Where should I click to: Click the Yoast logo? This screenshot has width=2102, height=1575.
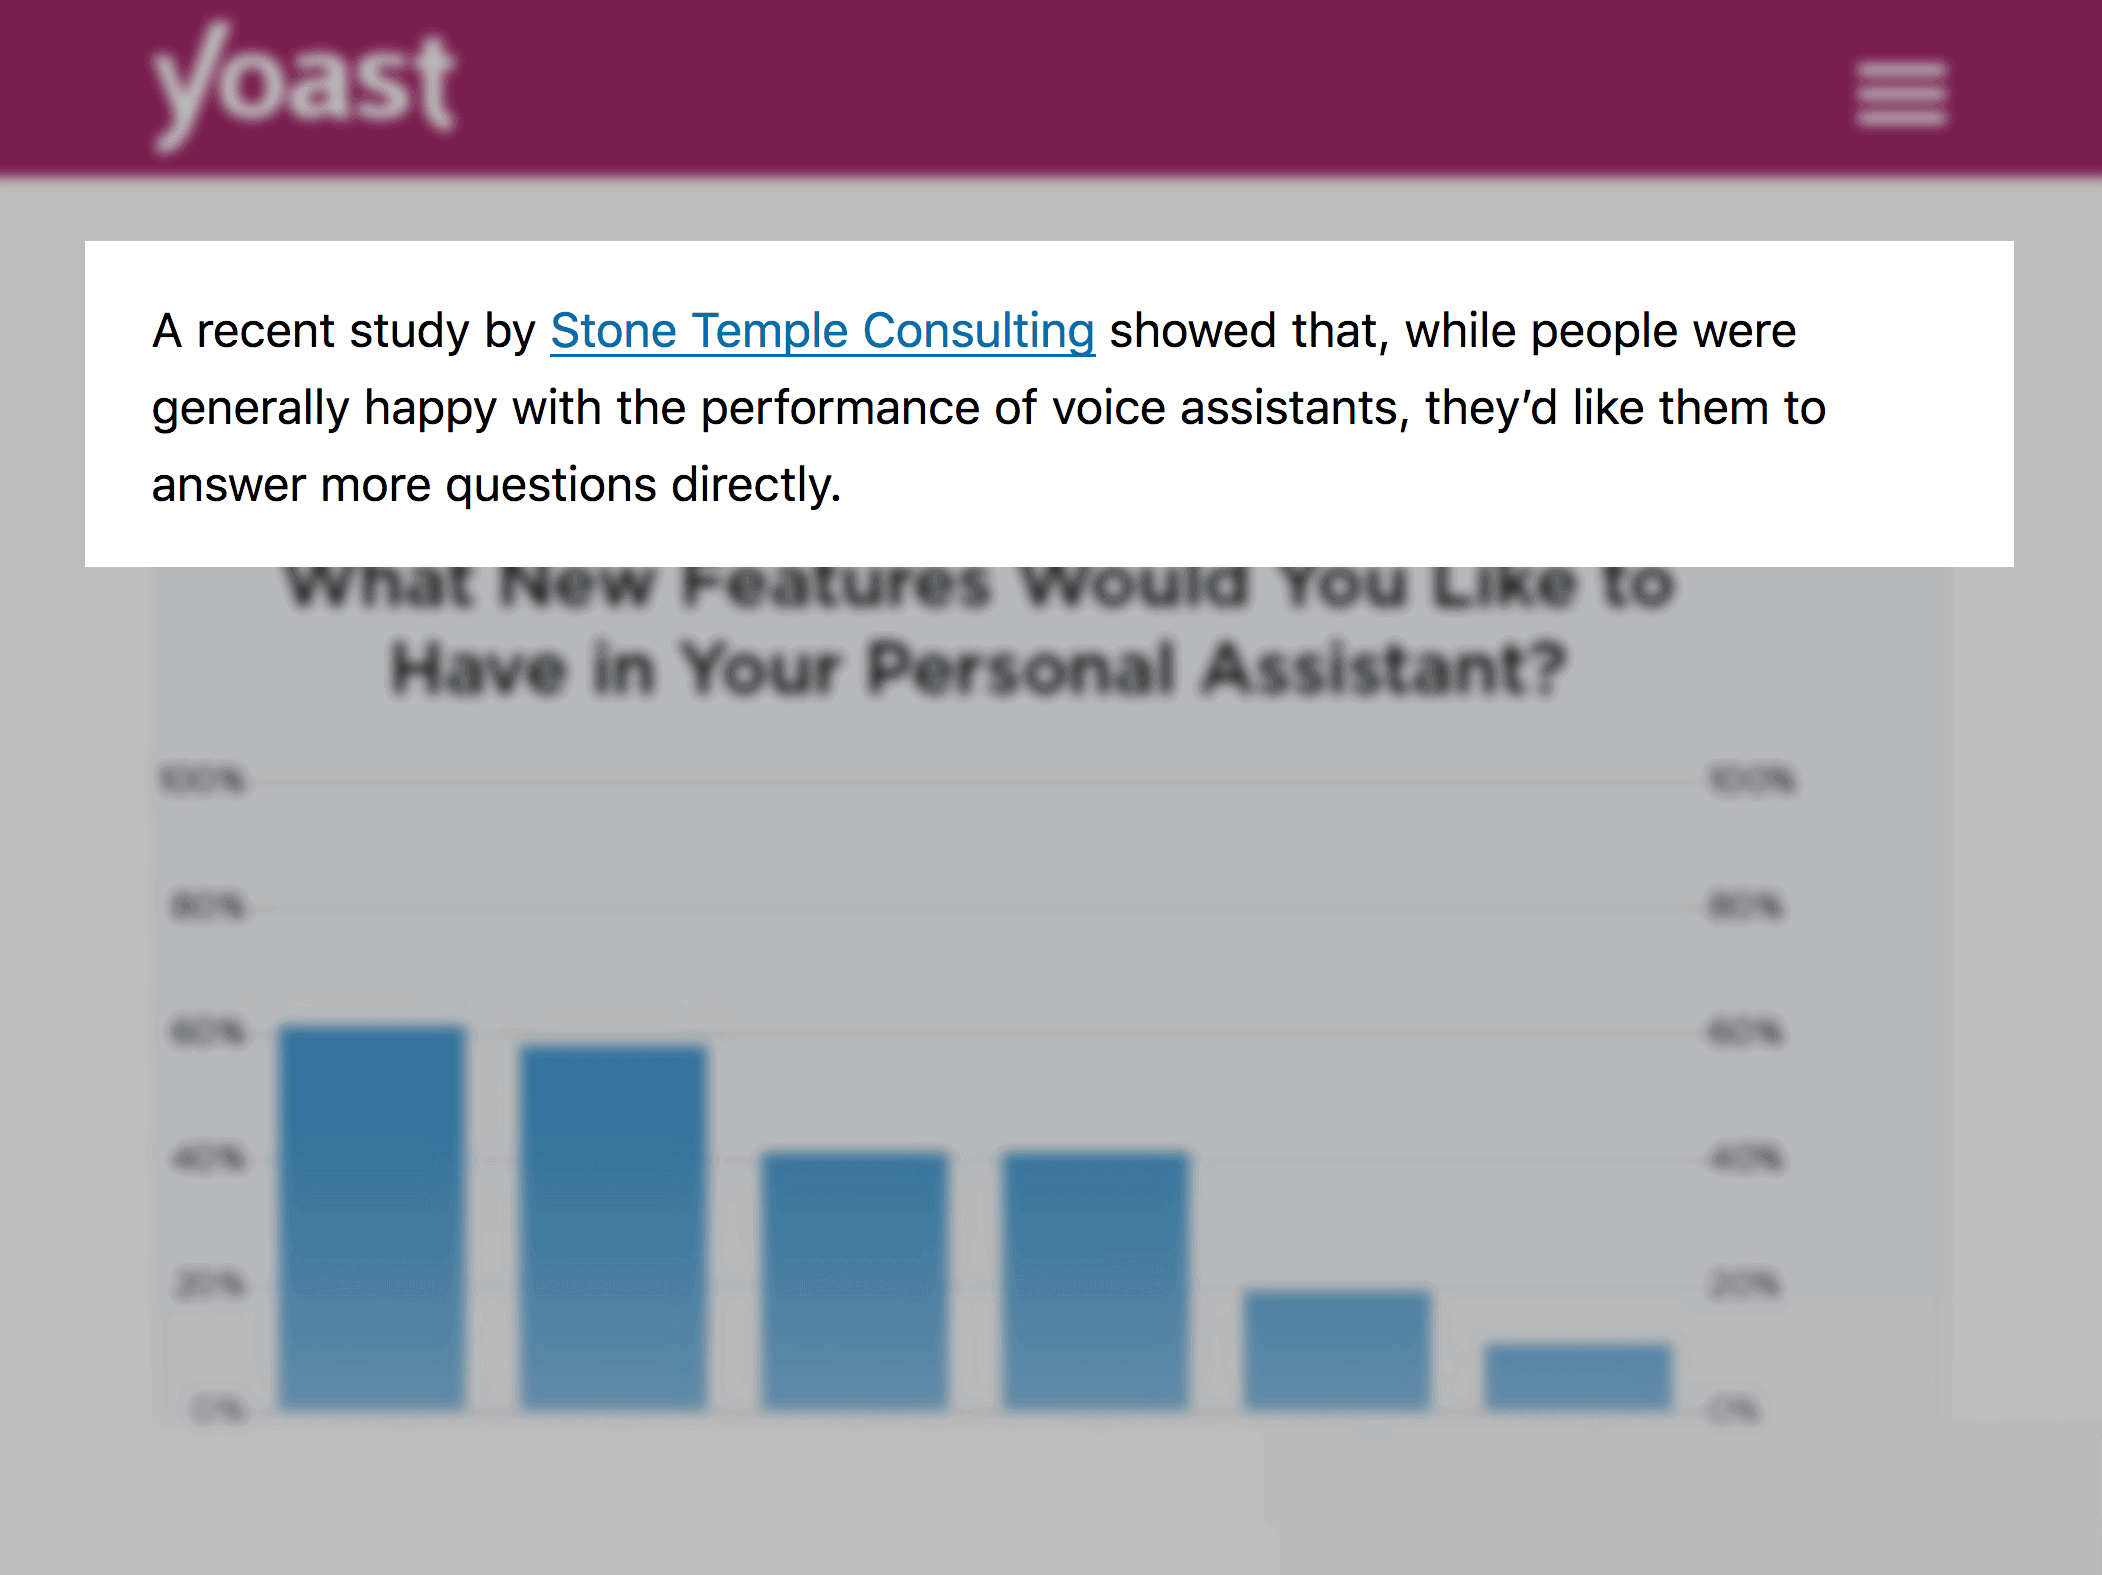pos(304,88)
